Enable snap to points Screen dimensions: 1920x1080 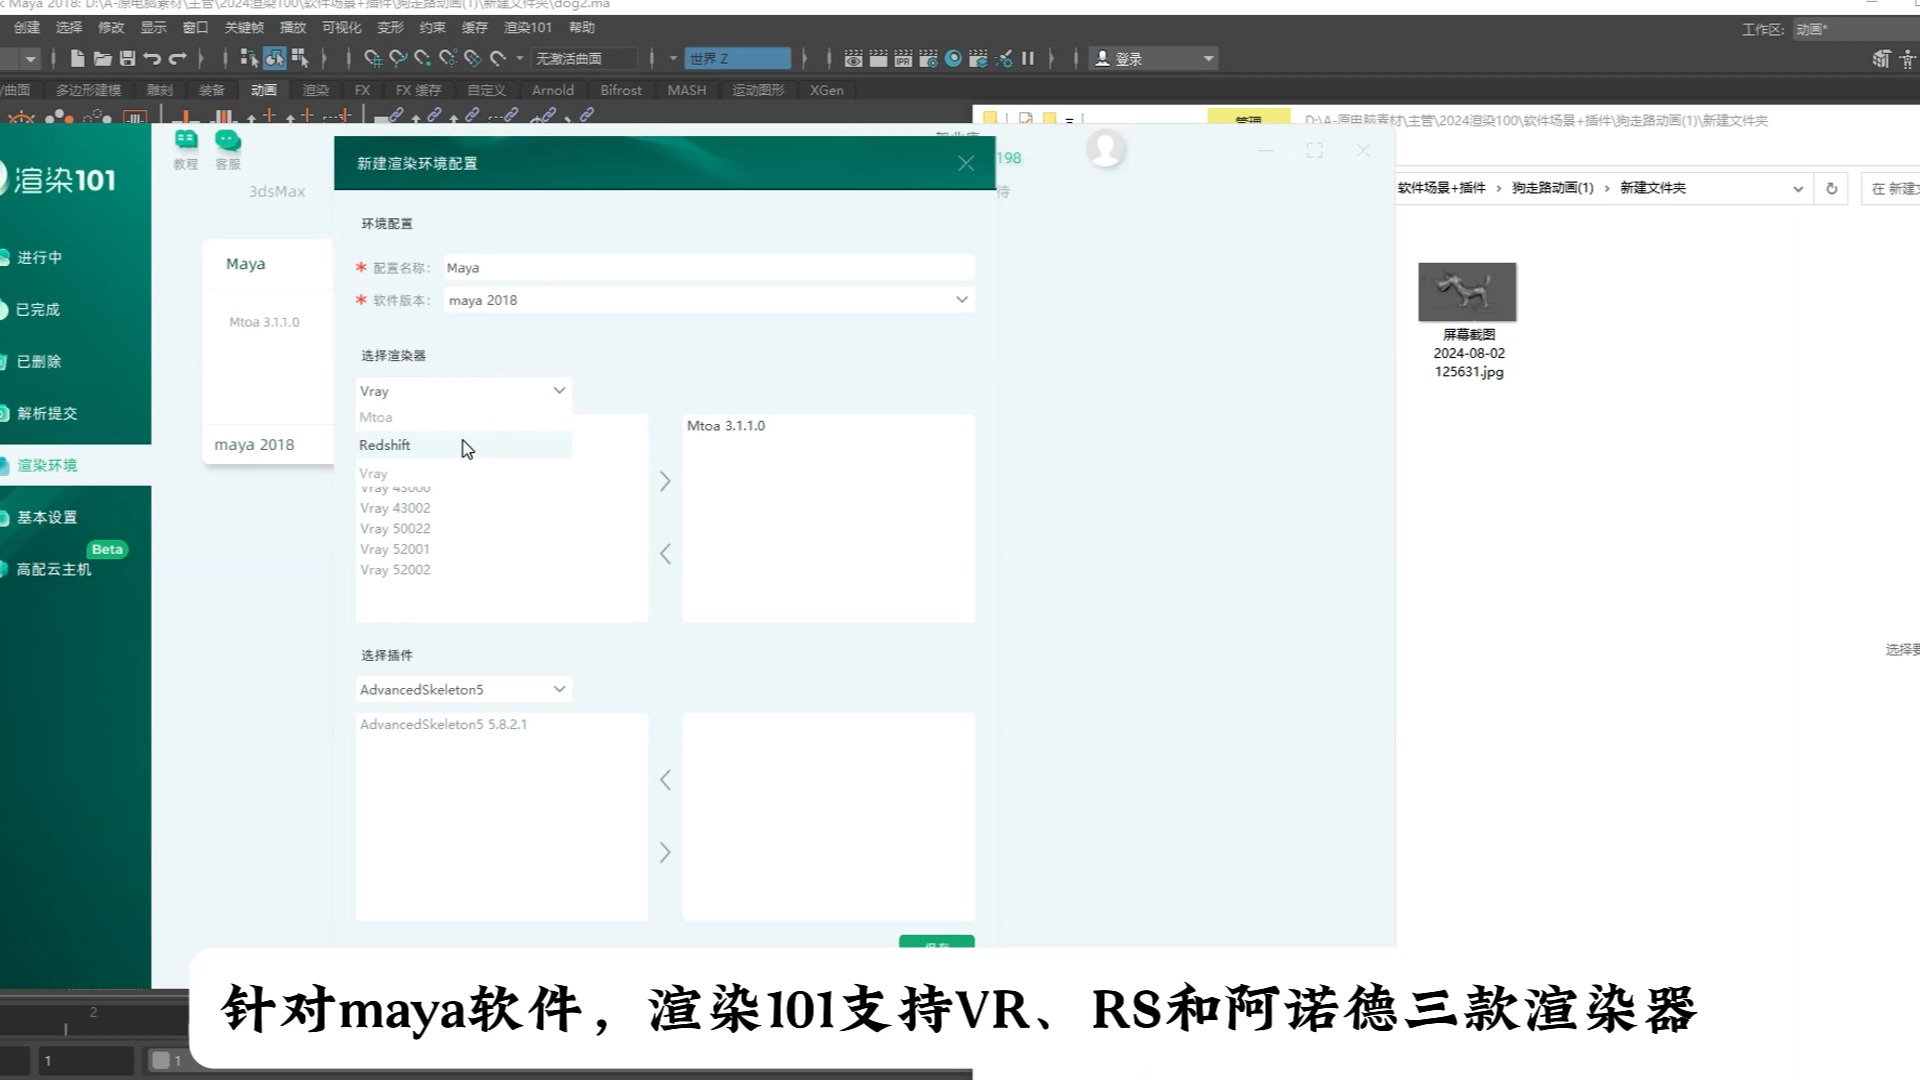(423, 59)
